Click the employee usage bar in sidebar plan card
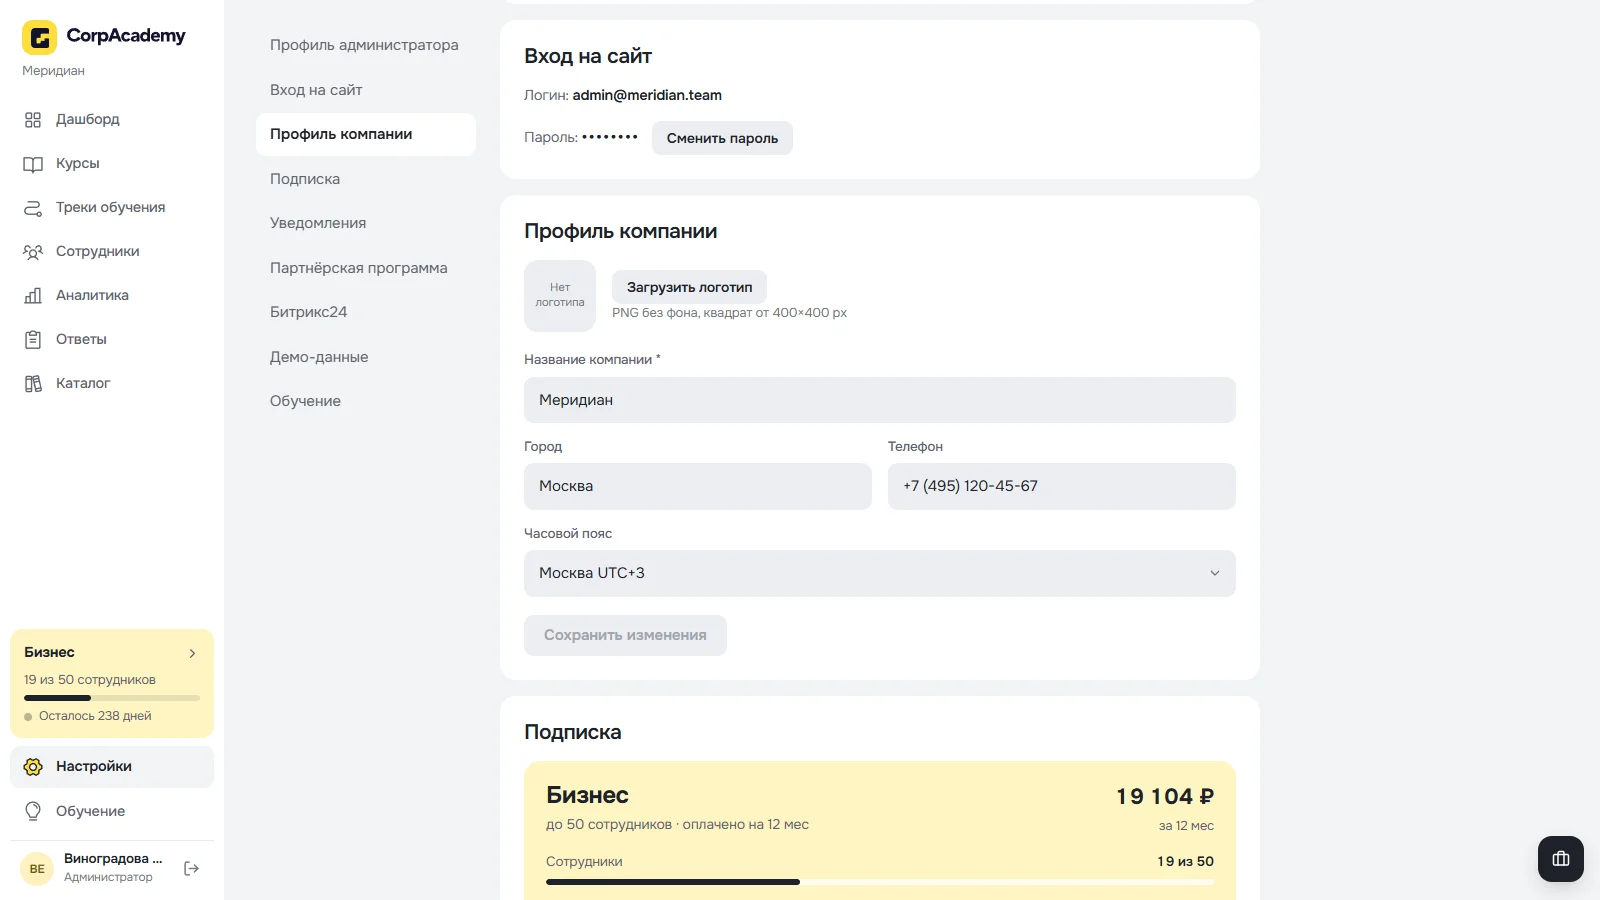The height and width of the screenshot is (900, 1600). point(112,698)
